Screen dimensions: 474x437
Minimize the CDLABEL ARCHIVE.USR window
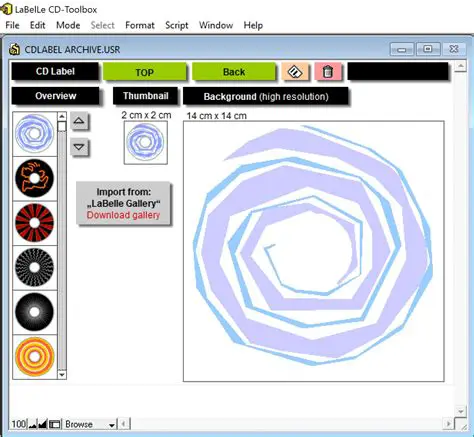point(402,50)
